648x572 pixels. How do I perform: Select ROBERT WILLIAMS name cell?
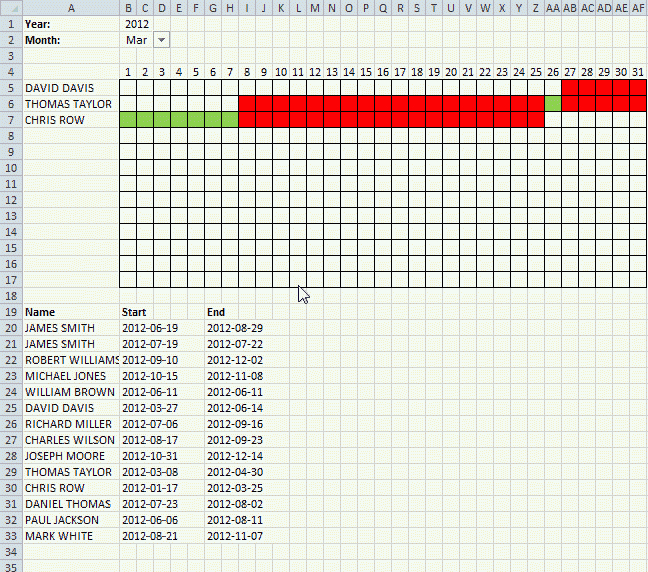pyautogui.click(x=72, y=360)
